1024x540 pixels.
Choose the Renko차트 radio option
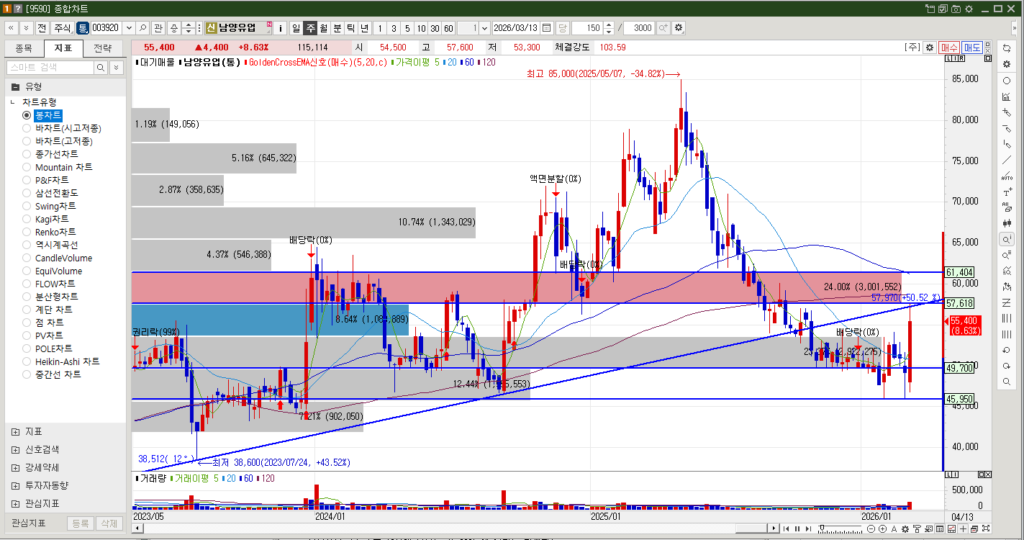[x=27, y=232]
